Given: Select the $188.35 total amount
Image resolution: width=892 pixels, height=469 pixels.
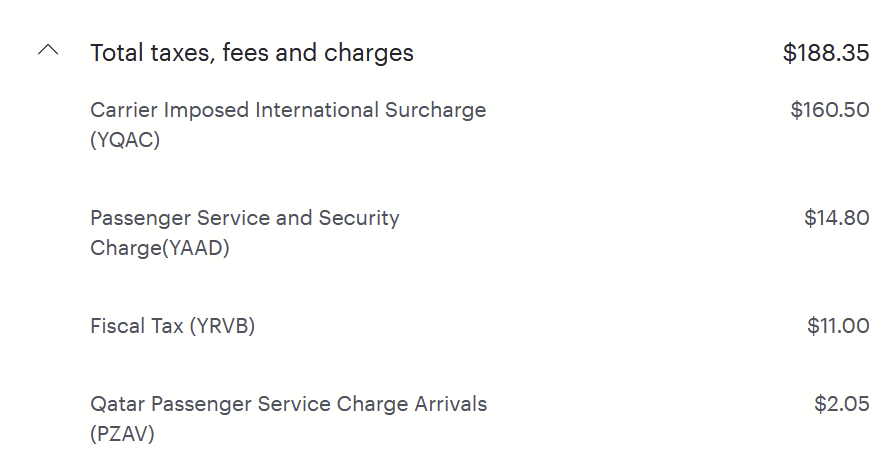Looking at the screenshot, I should (825, 53).
